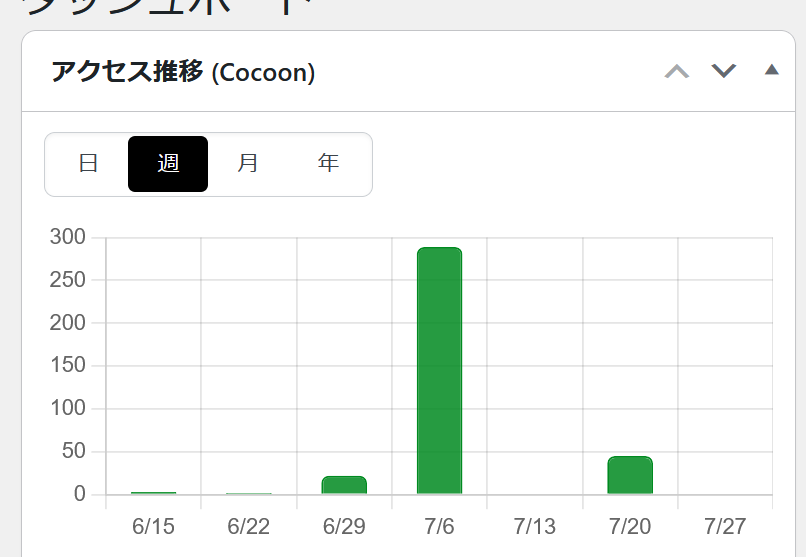Click the tall 7/6 bar
This screenshot has width=806, height=557.
coord(439,370)
